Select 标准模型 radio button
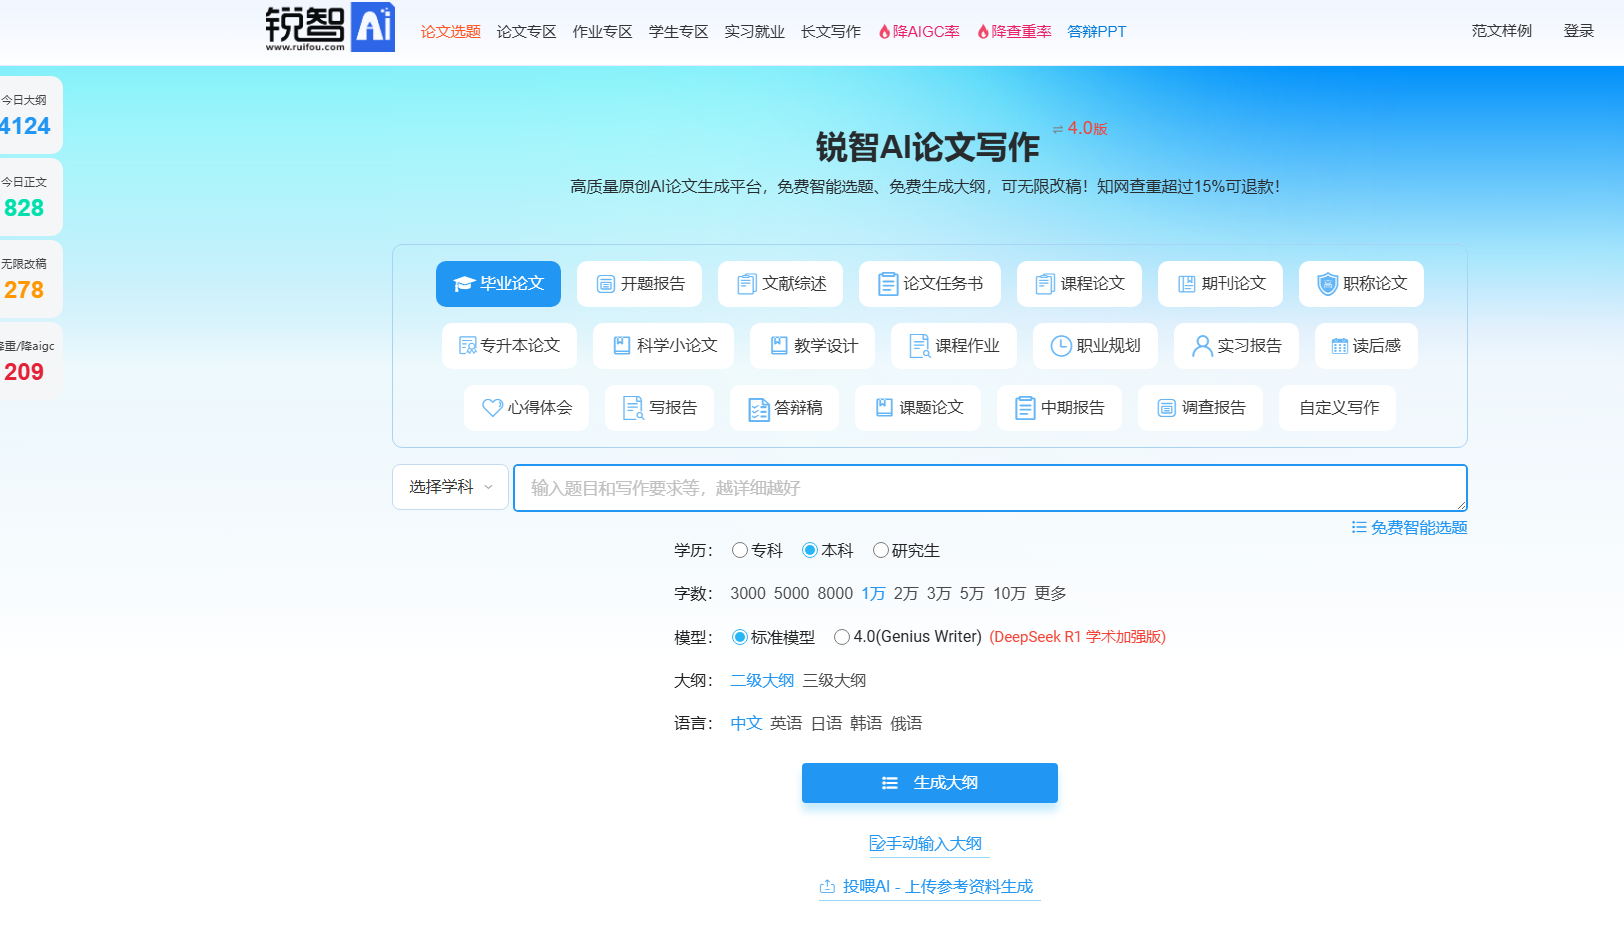Screen dimensions: 1624x934 [x=740, y=637]
